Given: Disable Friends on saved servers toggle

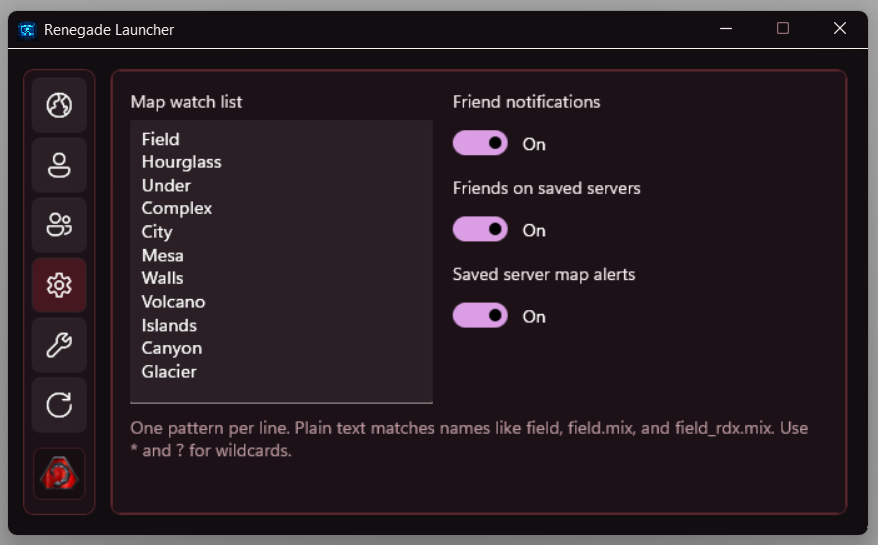Looking at the screenshot, I should [x=480, y=230].
